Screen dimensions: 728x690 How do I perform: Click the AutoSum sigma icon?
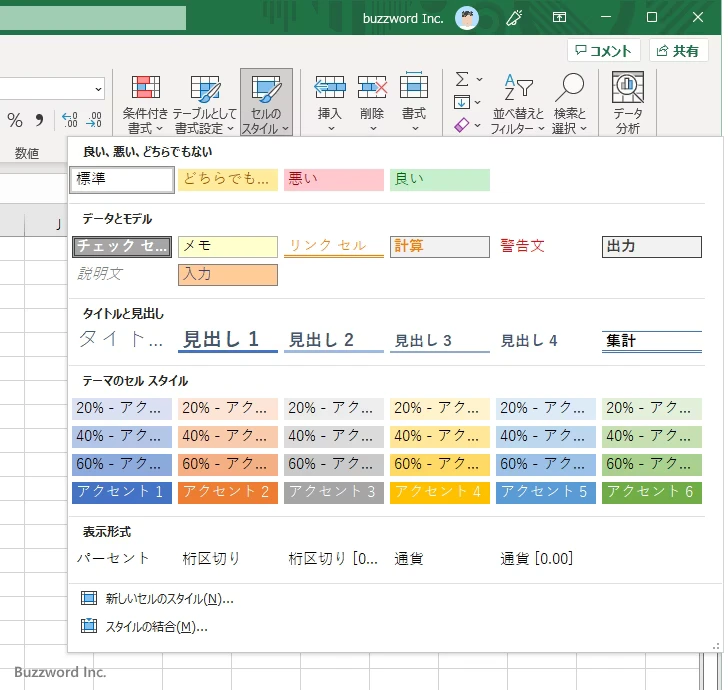[x=462, y=79]
